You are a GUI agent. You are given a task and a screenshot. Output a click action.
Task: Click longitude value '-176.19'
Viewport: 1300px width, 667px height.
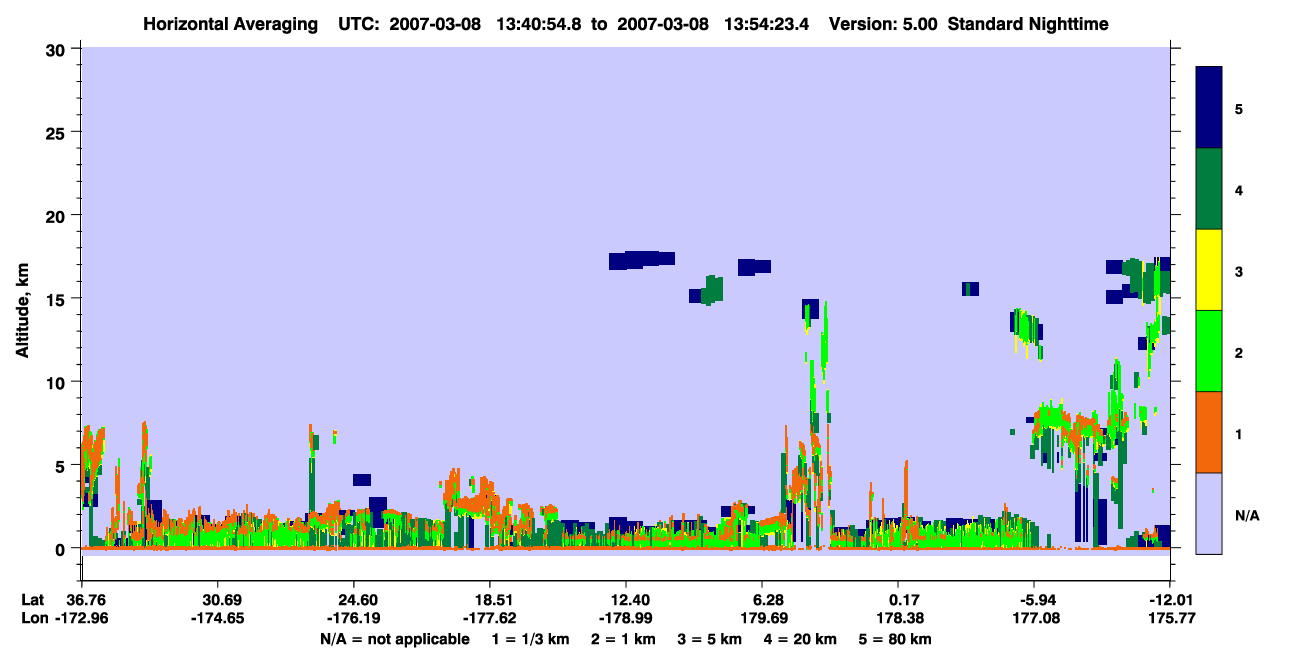[x=354, y=619]
